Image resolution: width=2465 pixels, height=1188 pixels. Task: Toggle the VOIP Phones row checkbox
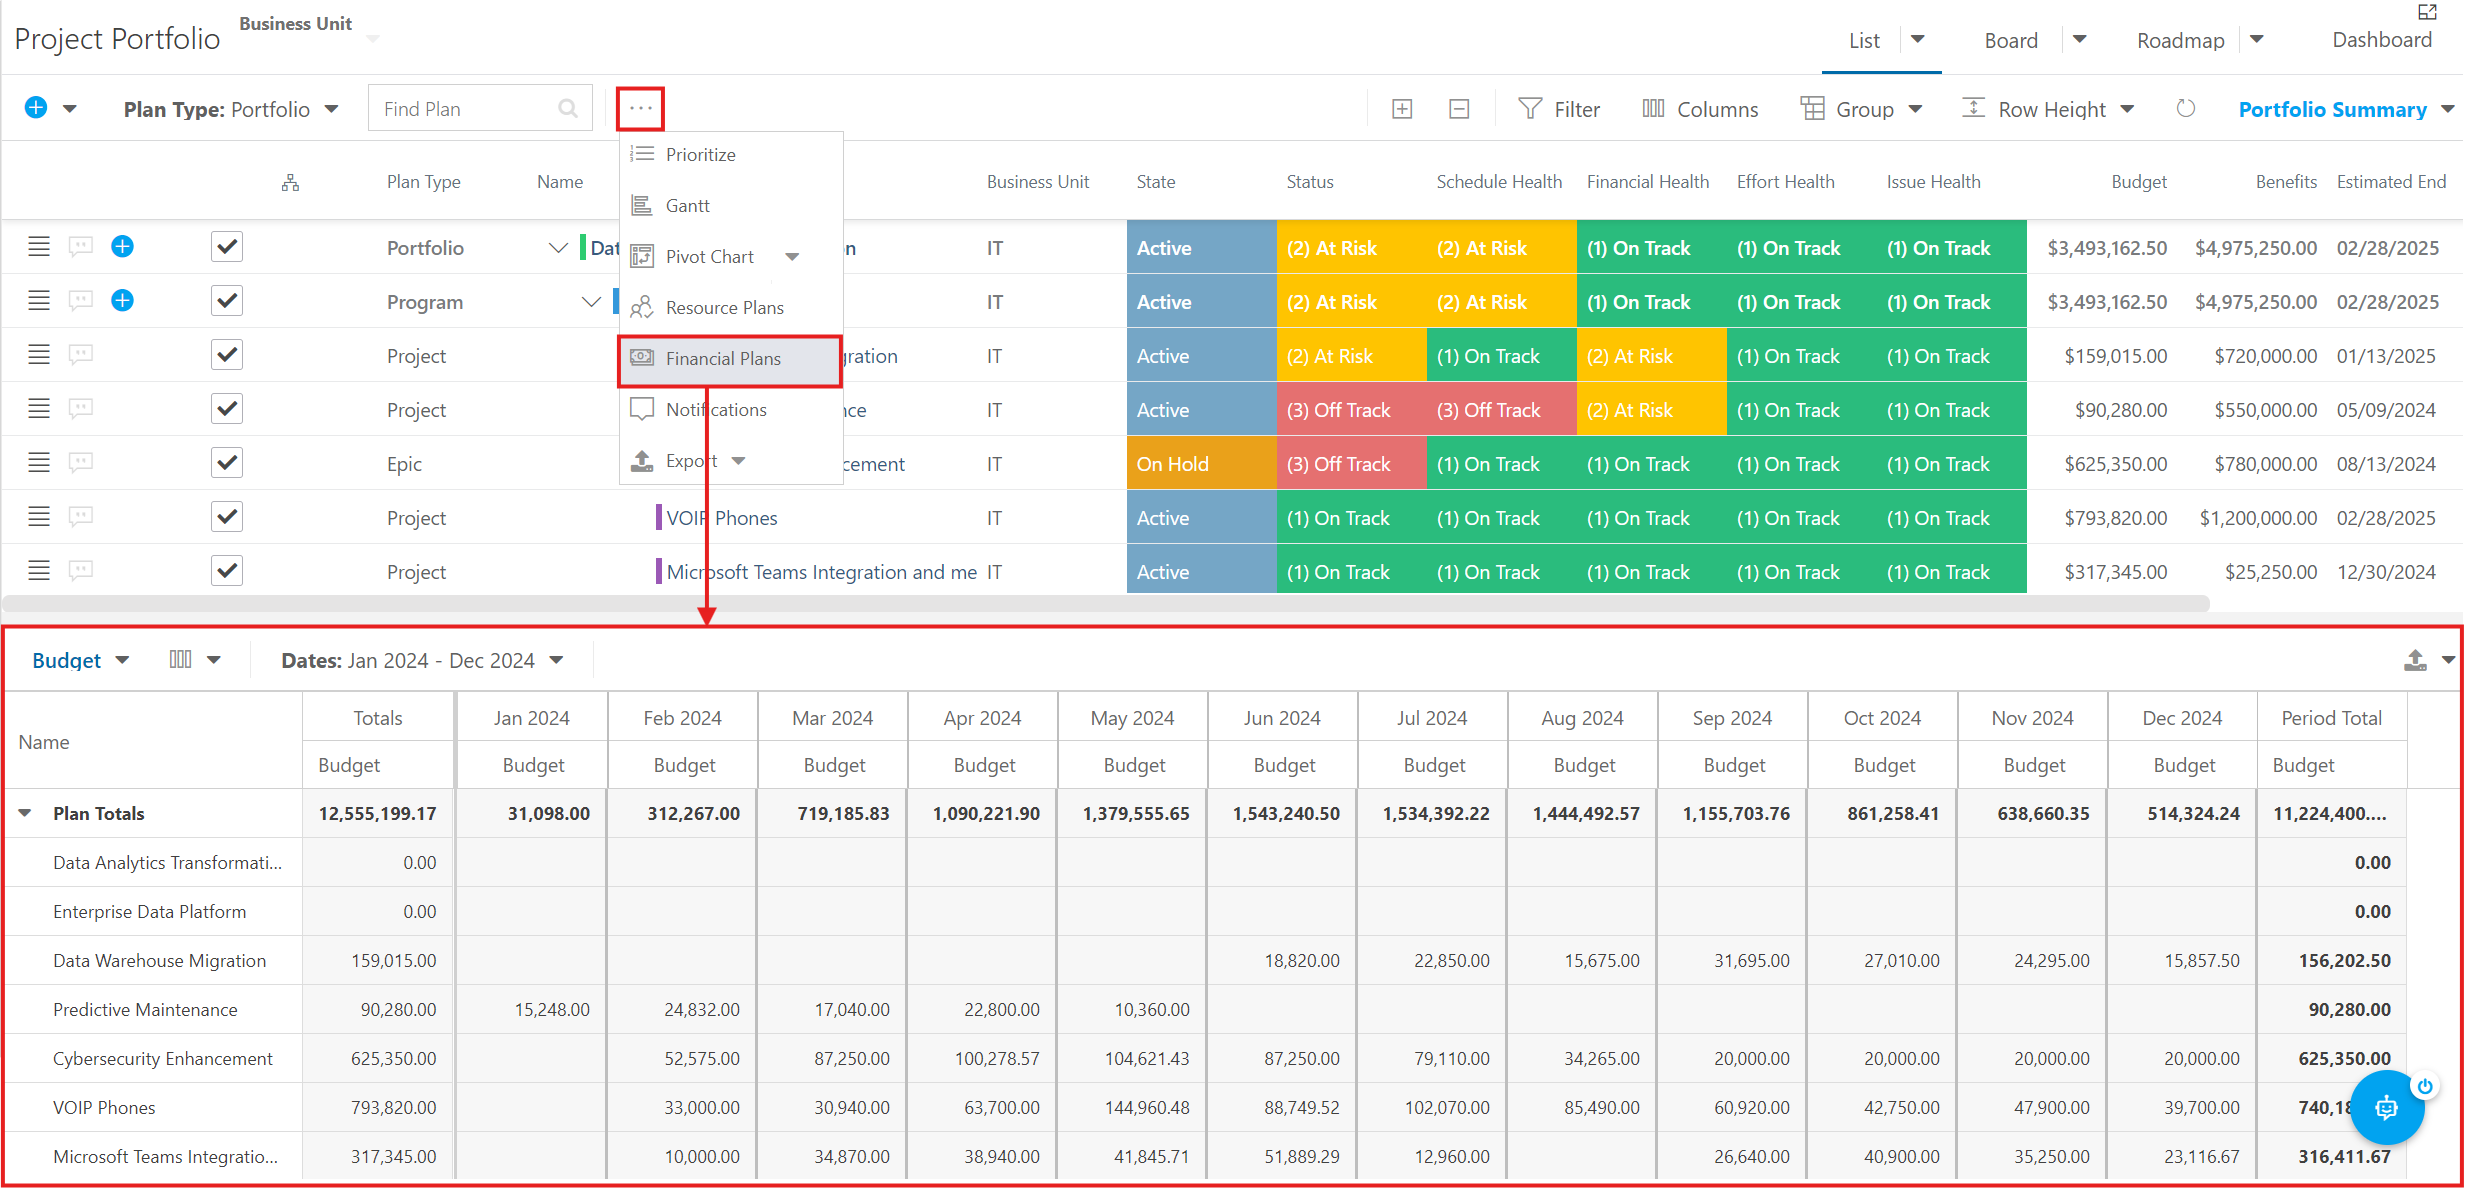point(227,516)
